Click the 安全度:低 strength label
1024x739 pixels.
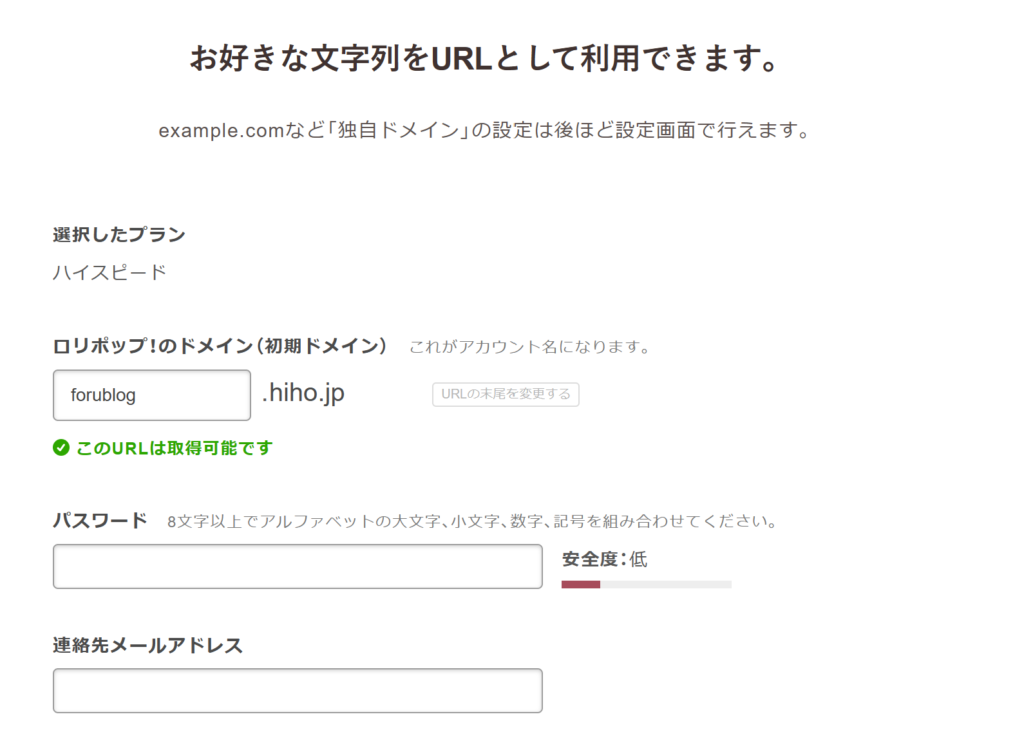[604, 559]
